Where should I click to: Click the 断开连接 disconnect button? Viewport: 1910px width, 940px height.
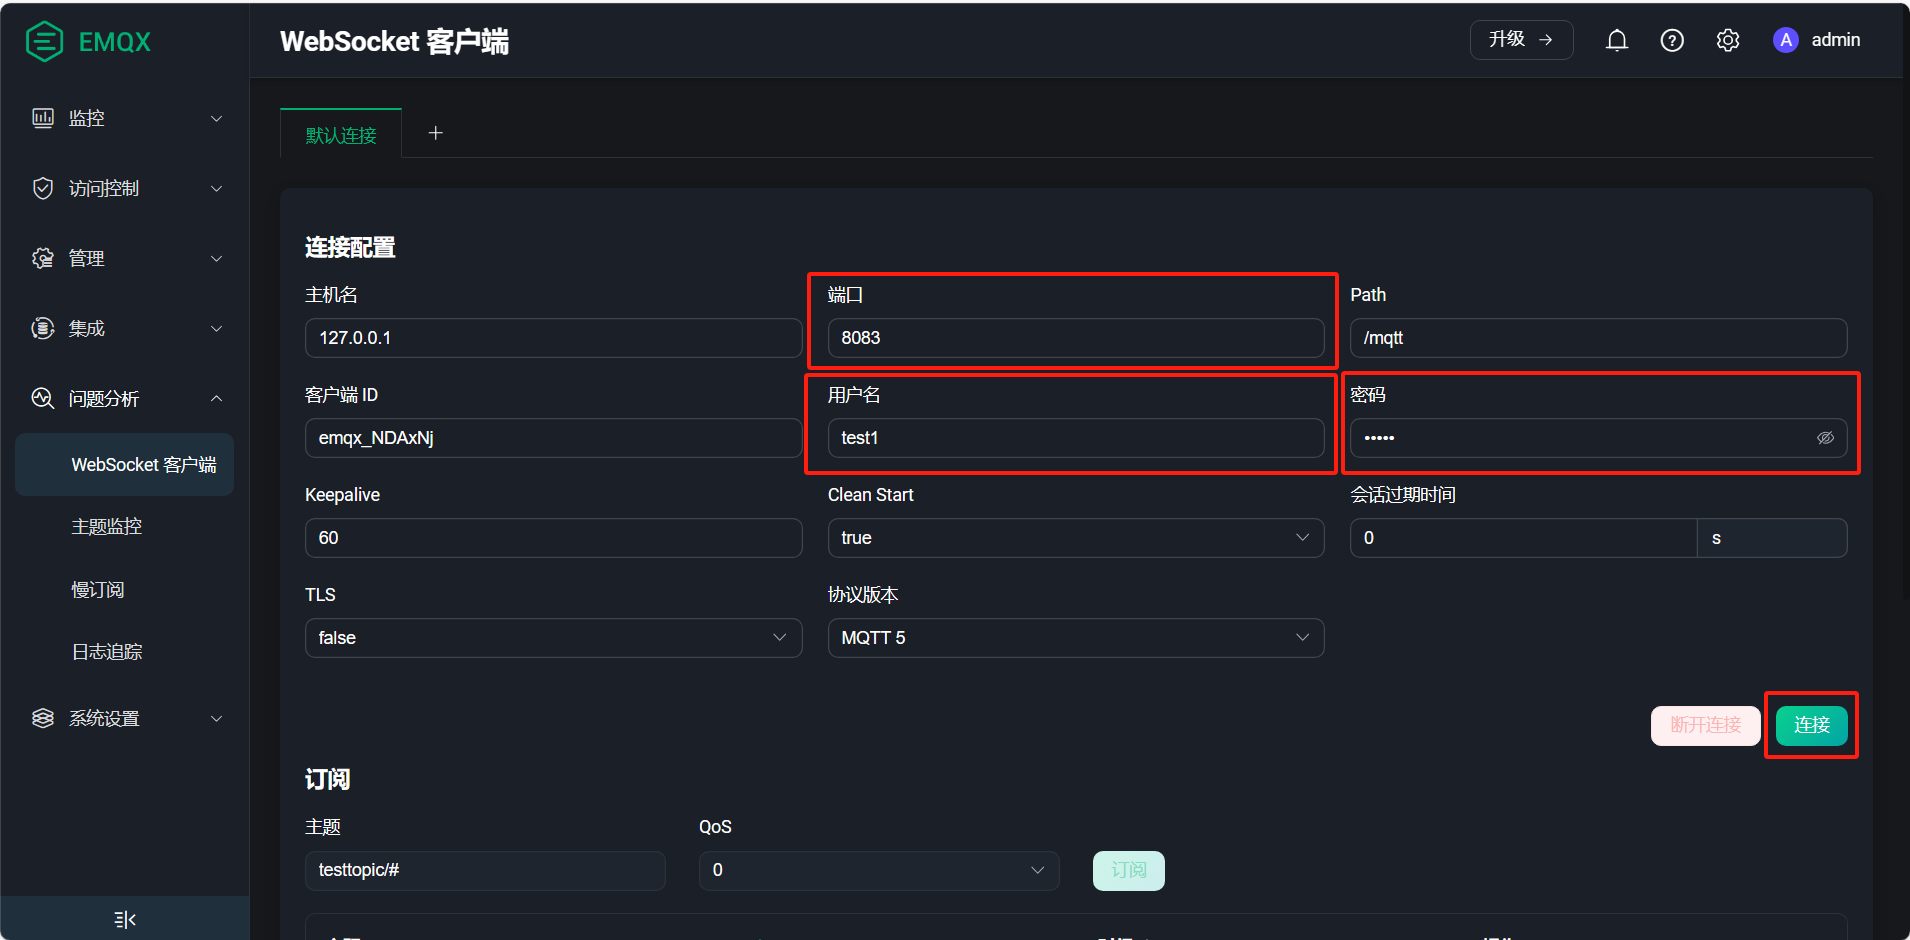coord(1705,725)
